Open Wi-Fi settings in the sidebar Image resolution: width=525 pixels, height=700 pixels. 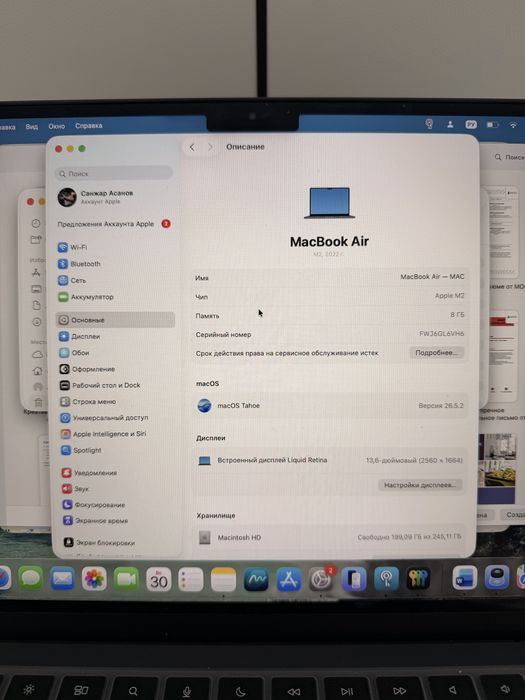click(x=73, y=247)
